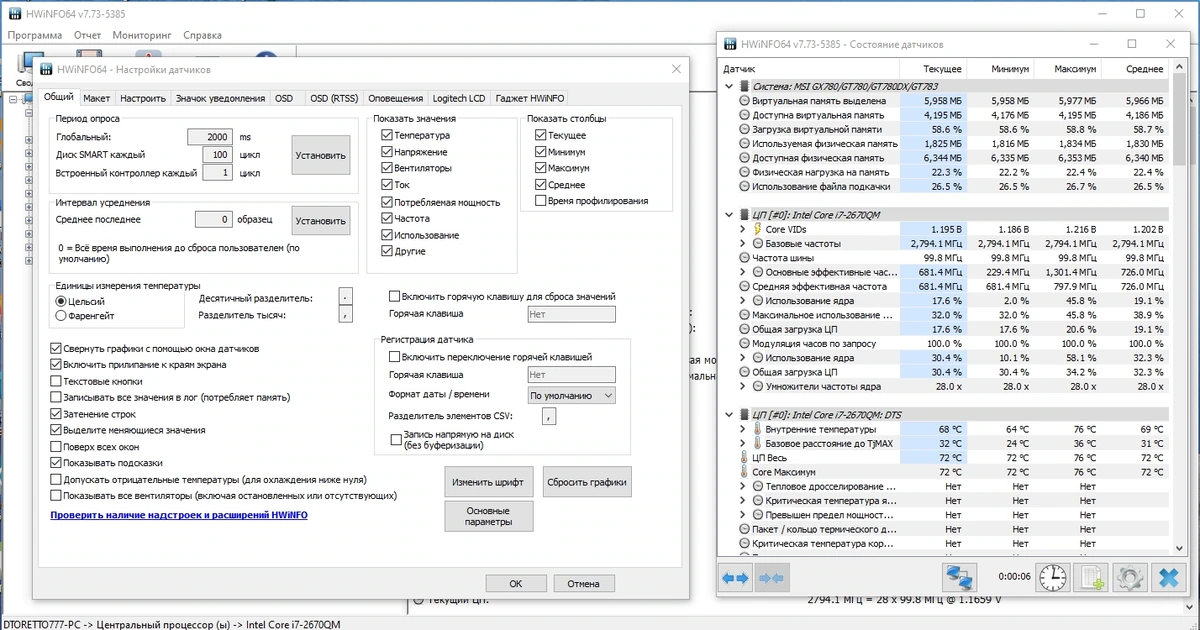Click the Диск SMART каждый cycle field
1200x630 pixels.
[217, 154]
